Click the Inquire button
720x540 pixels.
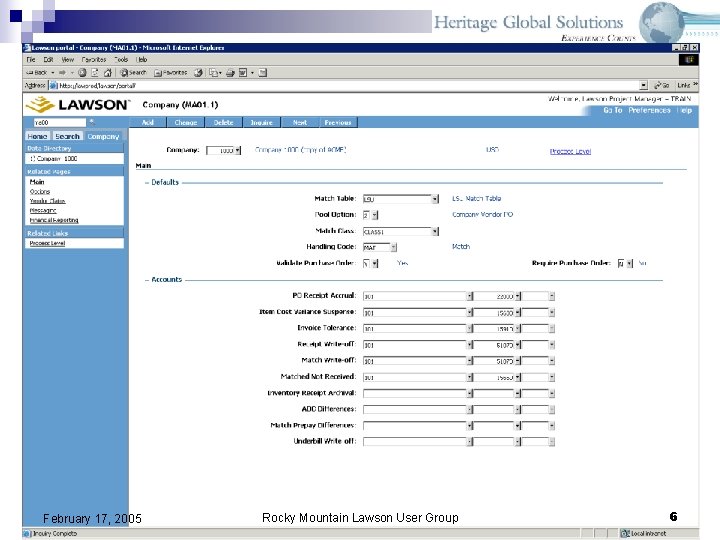[261, 122]
